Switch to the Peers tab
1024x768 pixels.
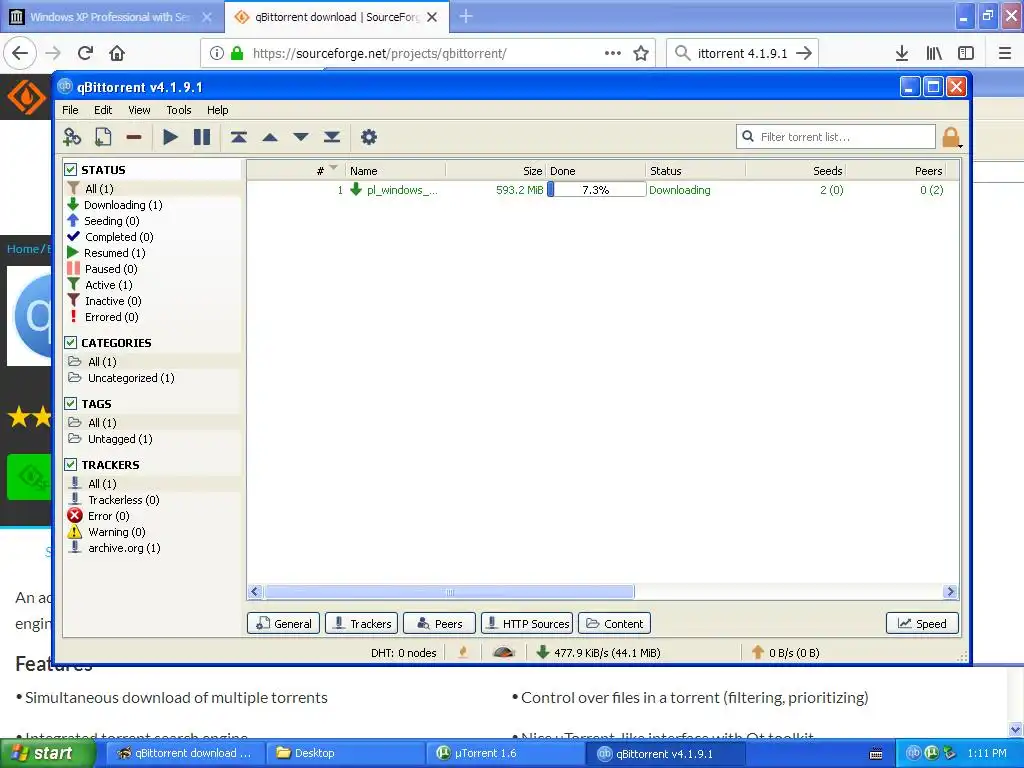click(440, 624)
